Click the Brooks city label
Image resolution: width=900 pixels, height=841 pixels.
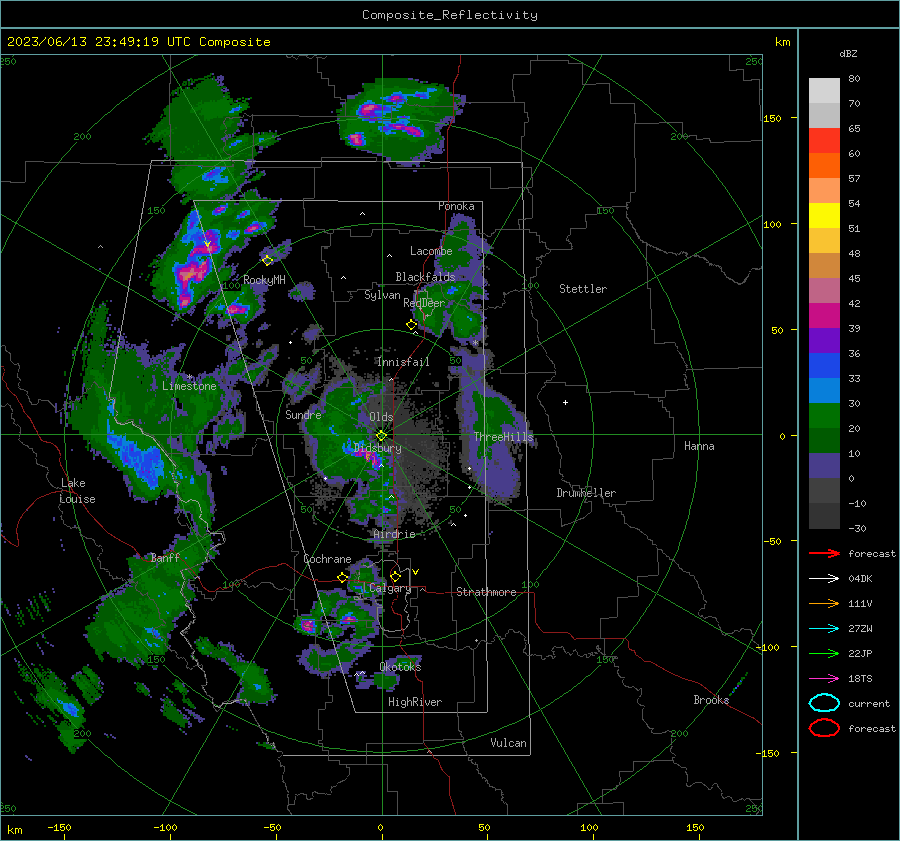711,700
